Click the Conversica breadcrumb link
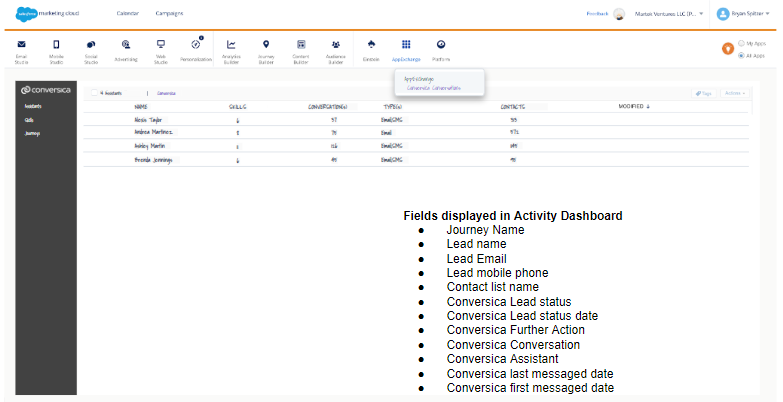 166,93
